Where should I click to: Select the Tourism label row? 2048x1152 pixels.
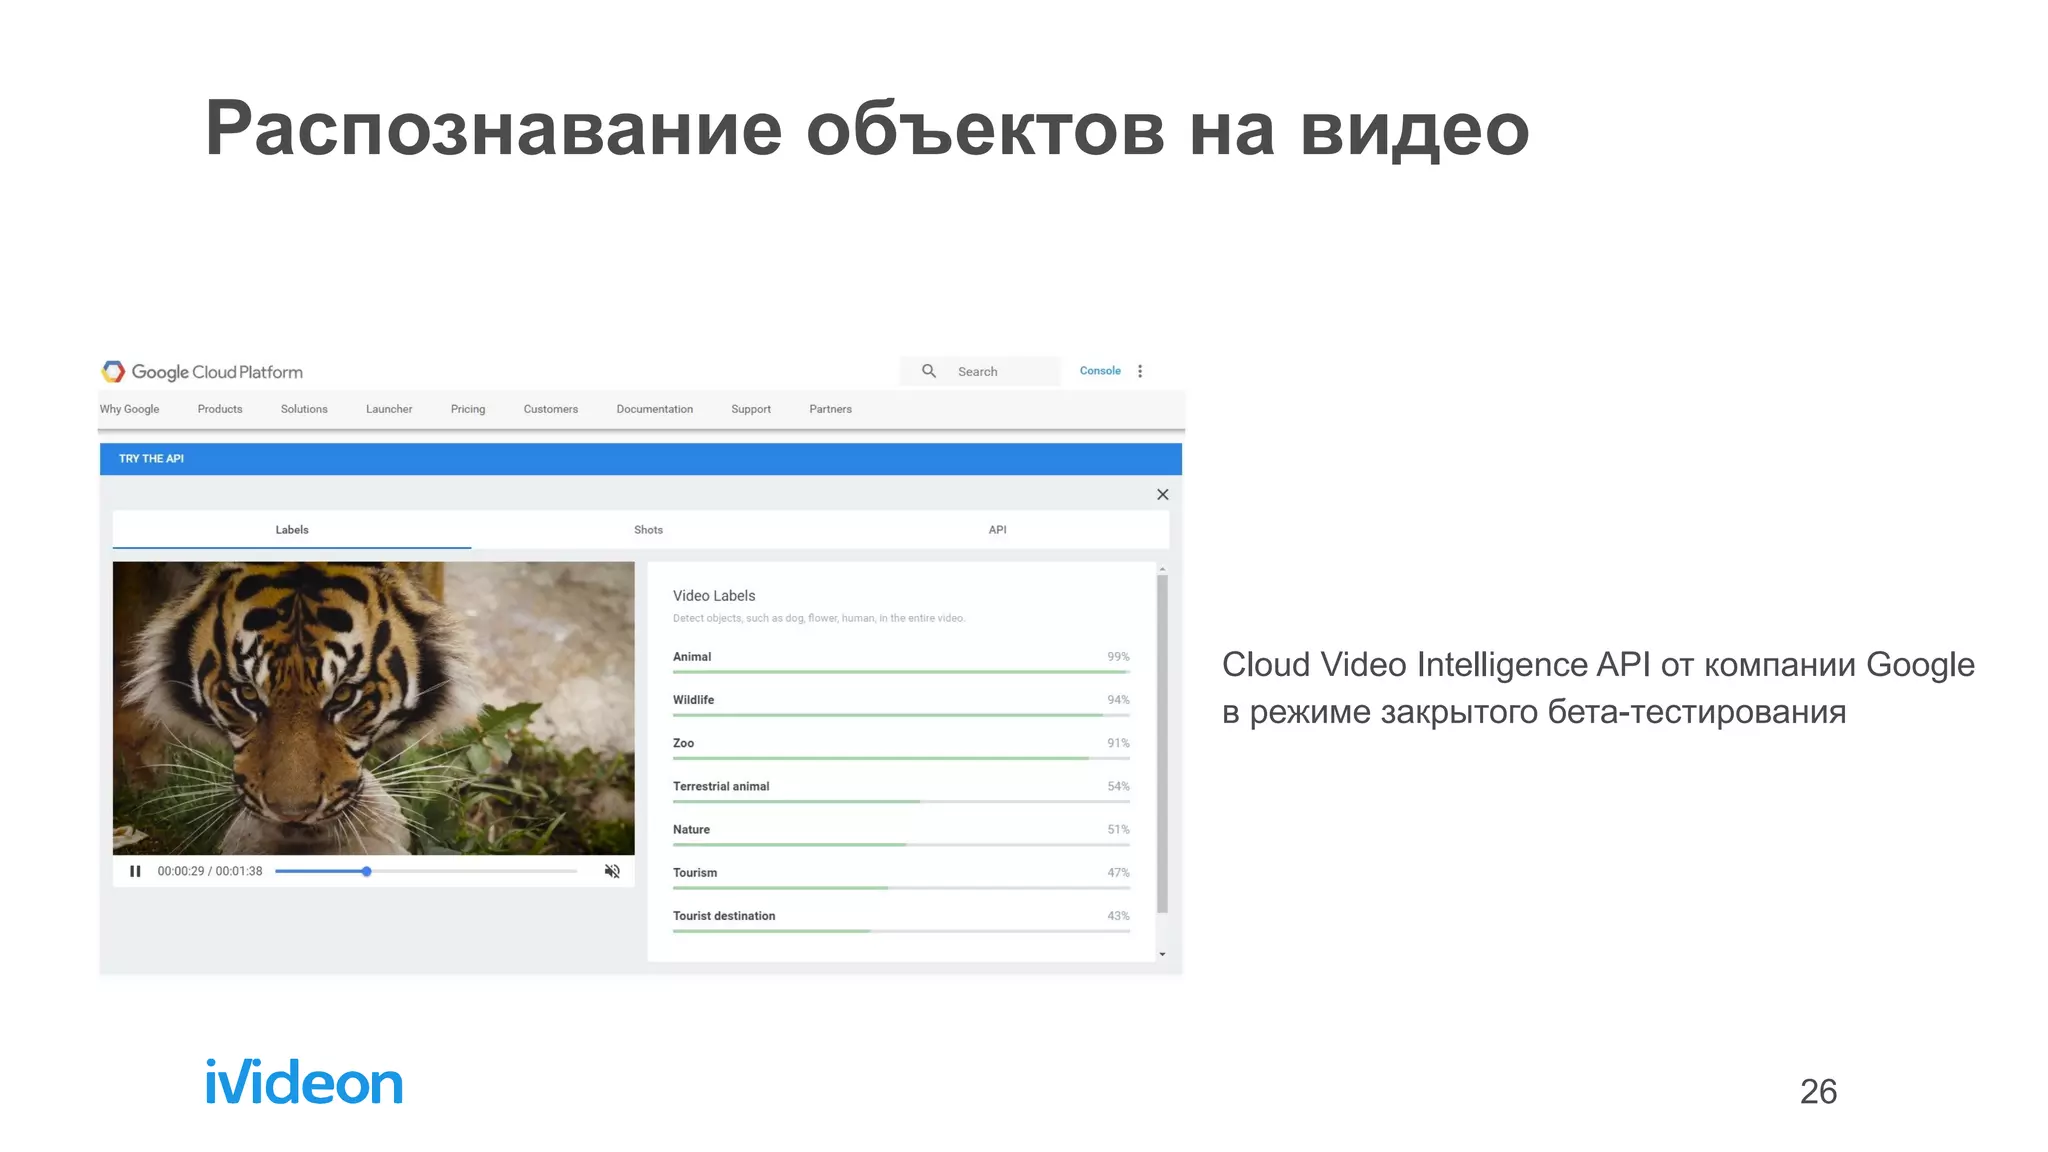[901, 876]
